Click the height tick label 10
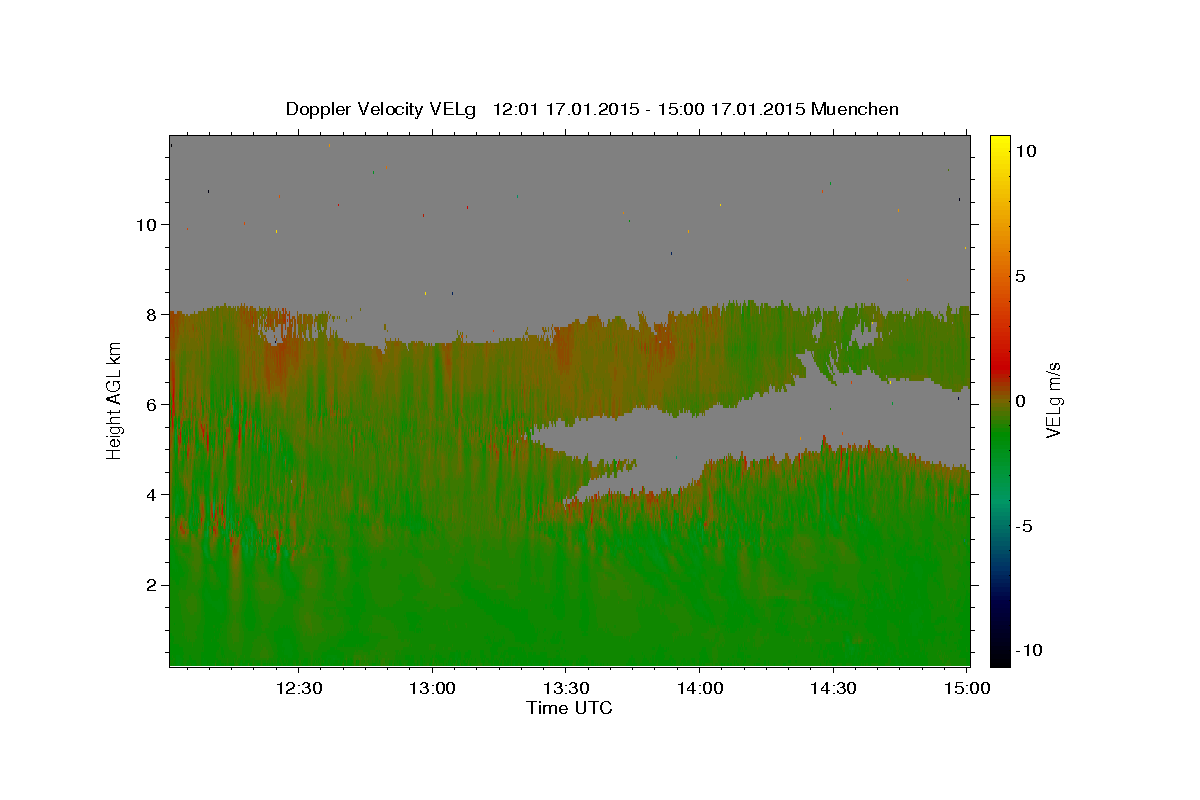Viewport: 1200px width, 800px height. coord(146,224)
